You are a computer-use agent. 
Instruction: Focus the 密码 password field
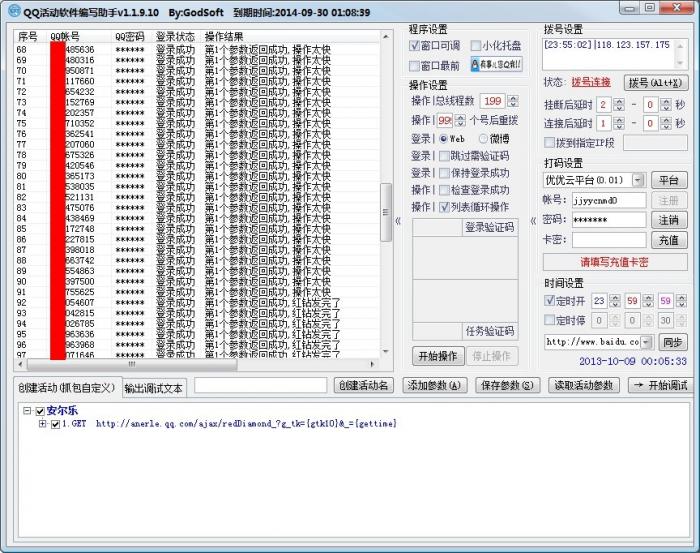coord(609,220)
